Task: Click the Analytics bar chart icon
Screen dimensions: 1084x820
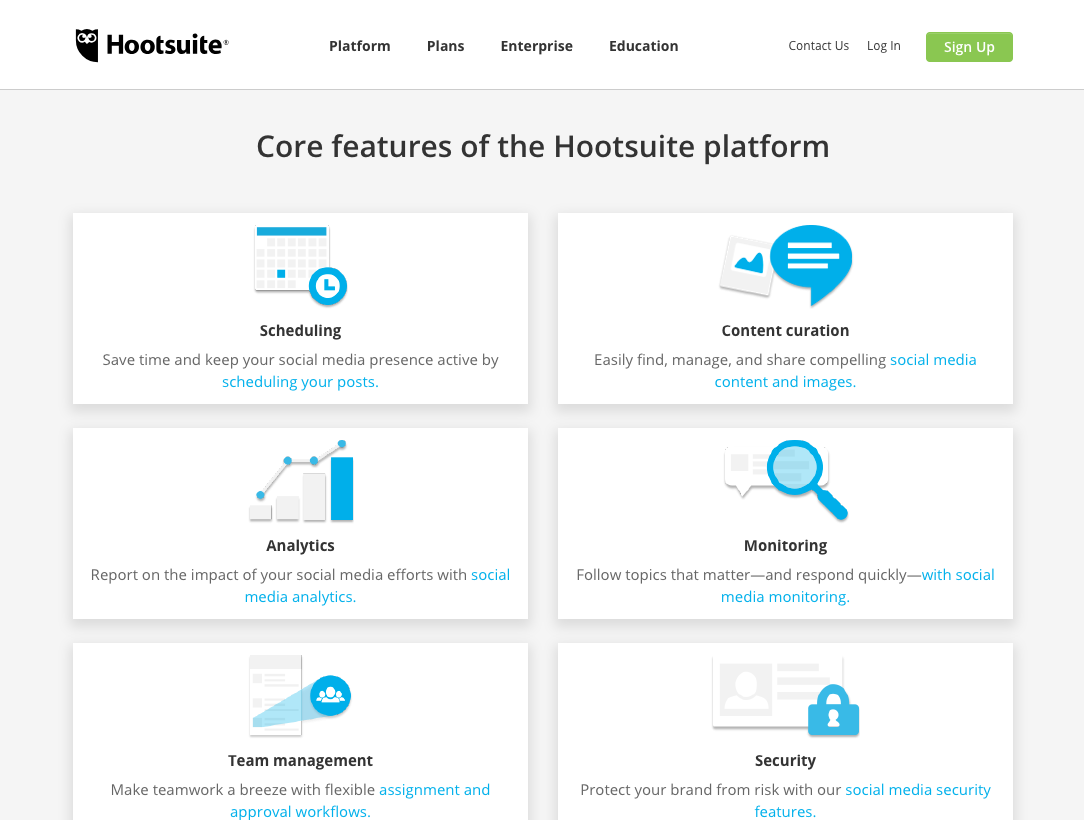Action: 301,480
